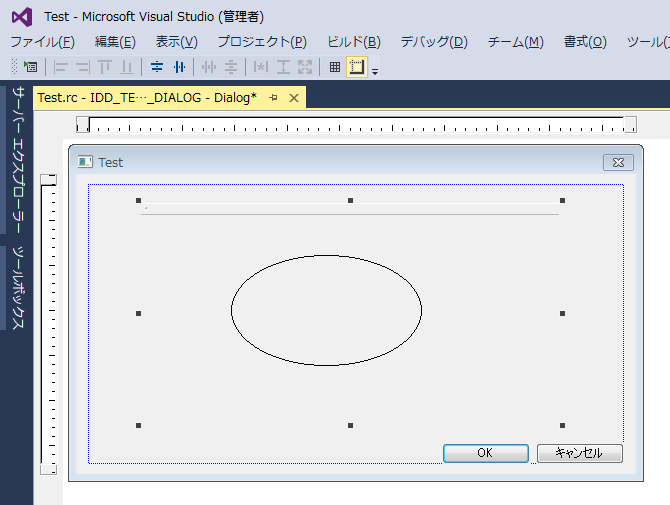670x505 pixels.
Task: Click the Space Down toolbar icon
Action: (x=231, y=67)
